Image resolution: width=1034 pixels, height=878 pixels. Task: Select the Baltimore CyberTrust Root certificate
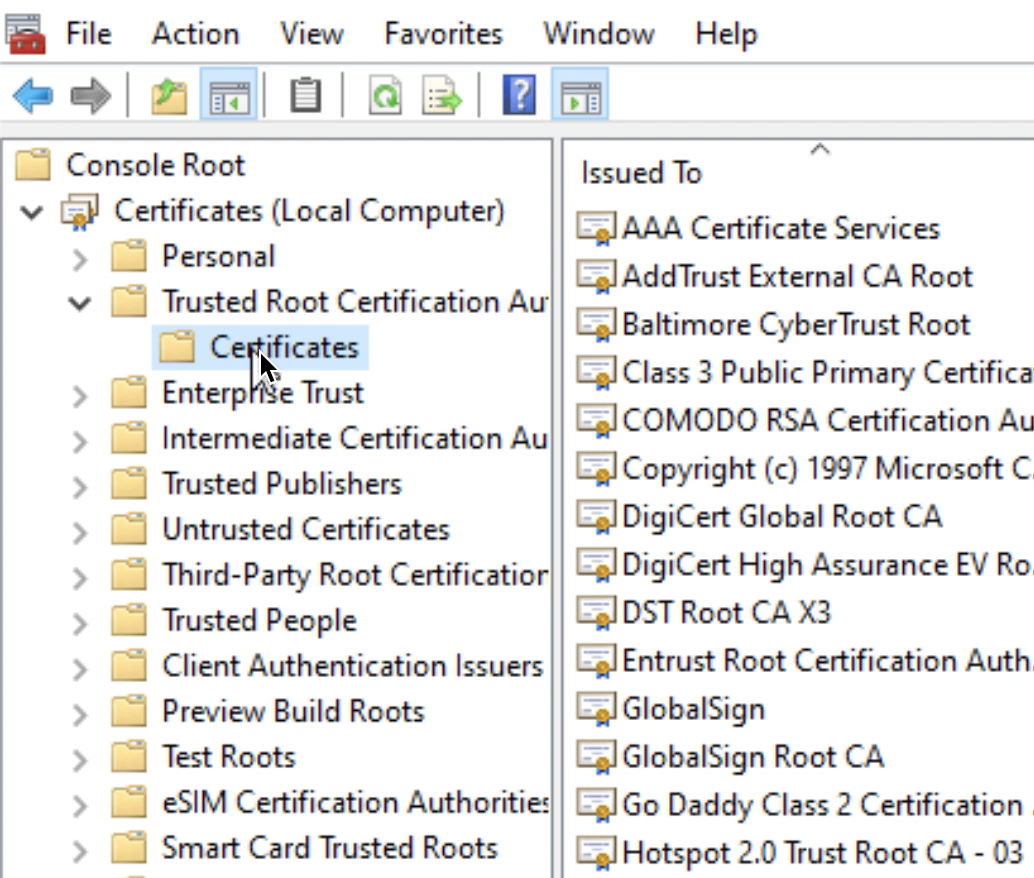point(795,325)
